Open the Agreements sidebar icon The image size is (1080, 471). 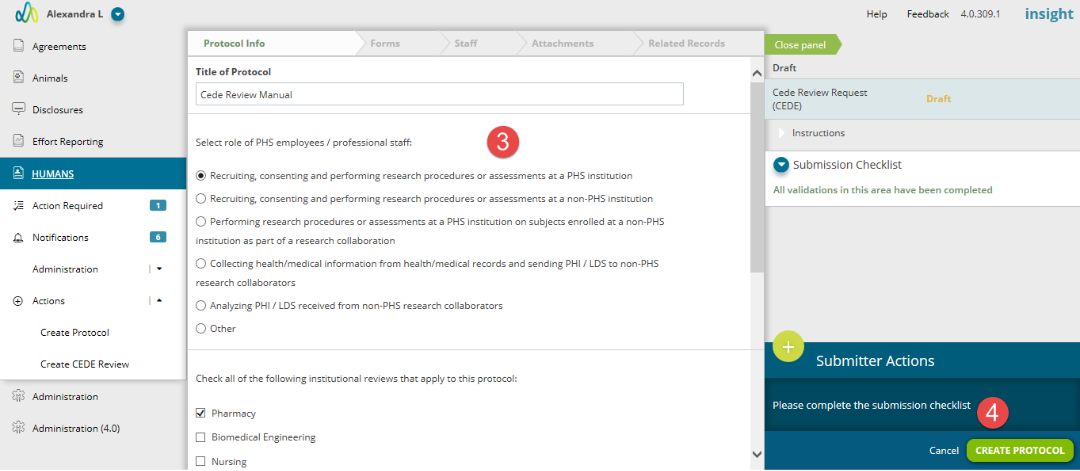tap(19, 47)
